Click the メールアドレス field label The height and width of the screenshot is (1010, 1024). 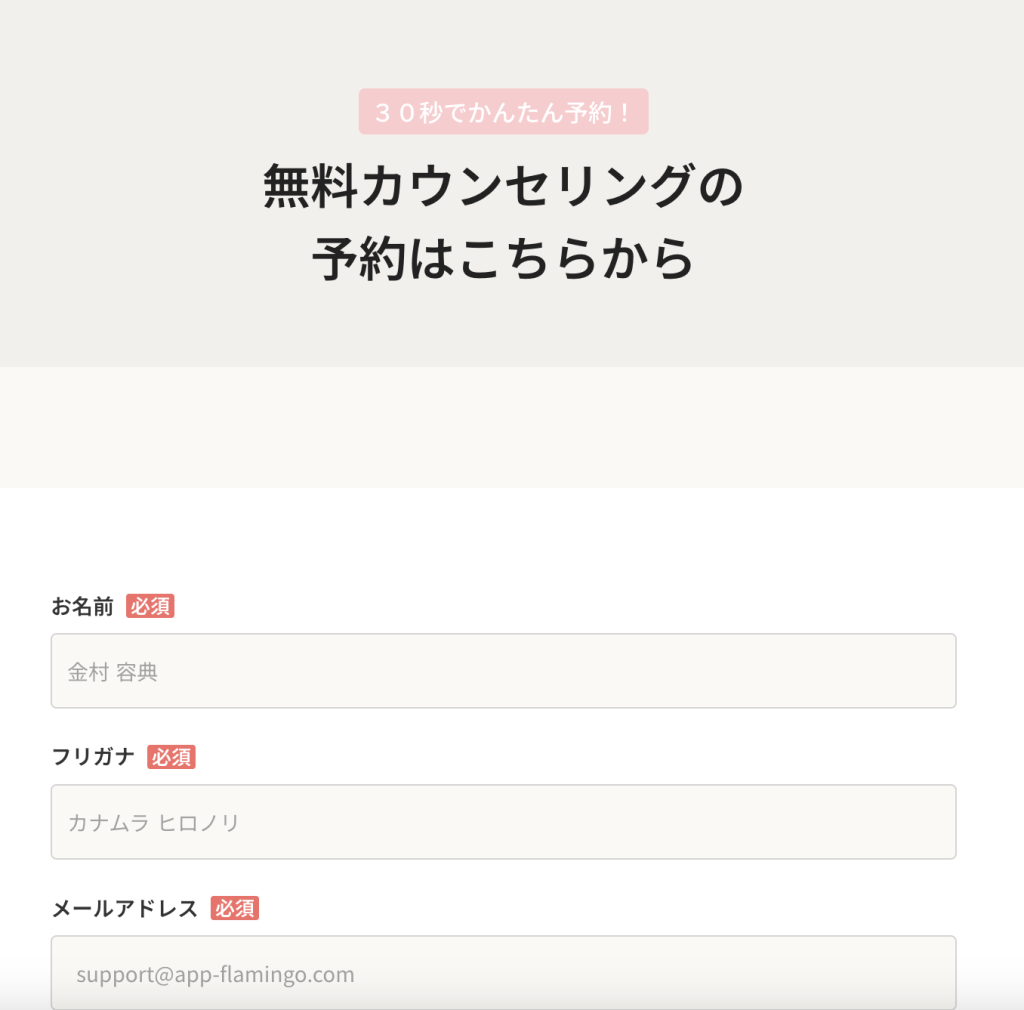[x=125, y=908]
